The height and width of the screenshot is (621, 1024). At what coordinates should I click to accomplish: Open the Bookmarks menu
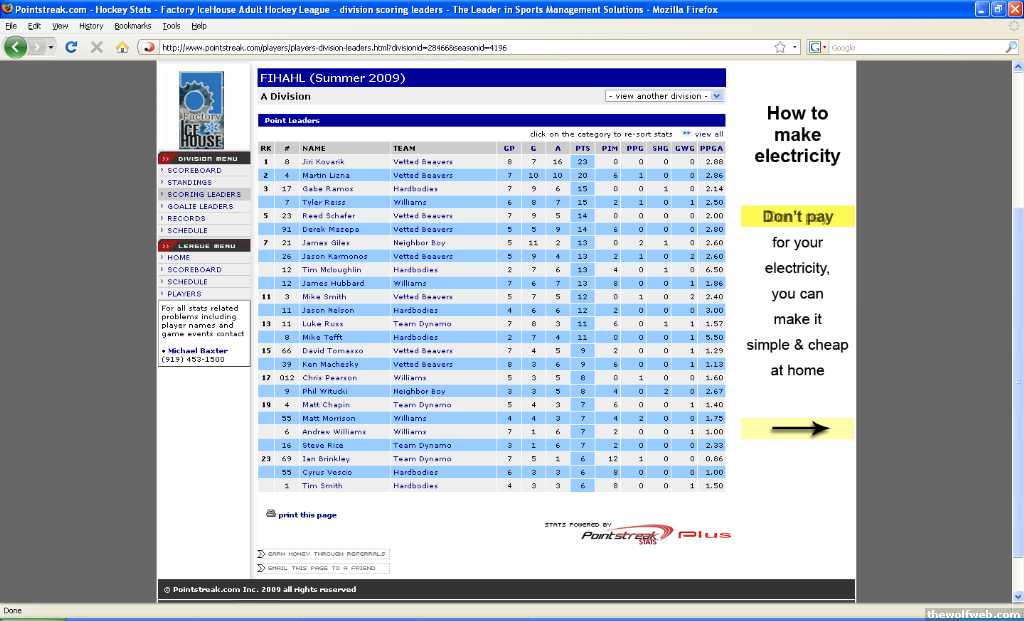pos(133,26)
